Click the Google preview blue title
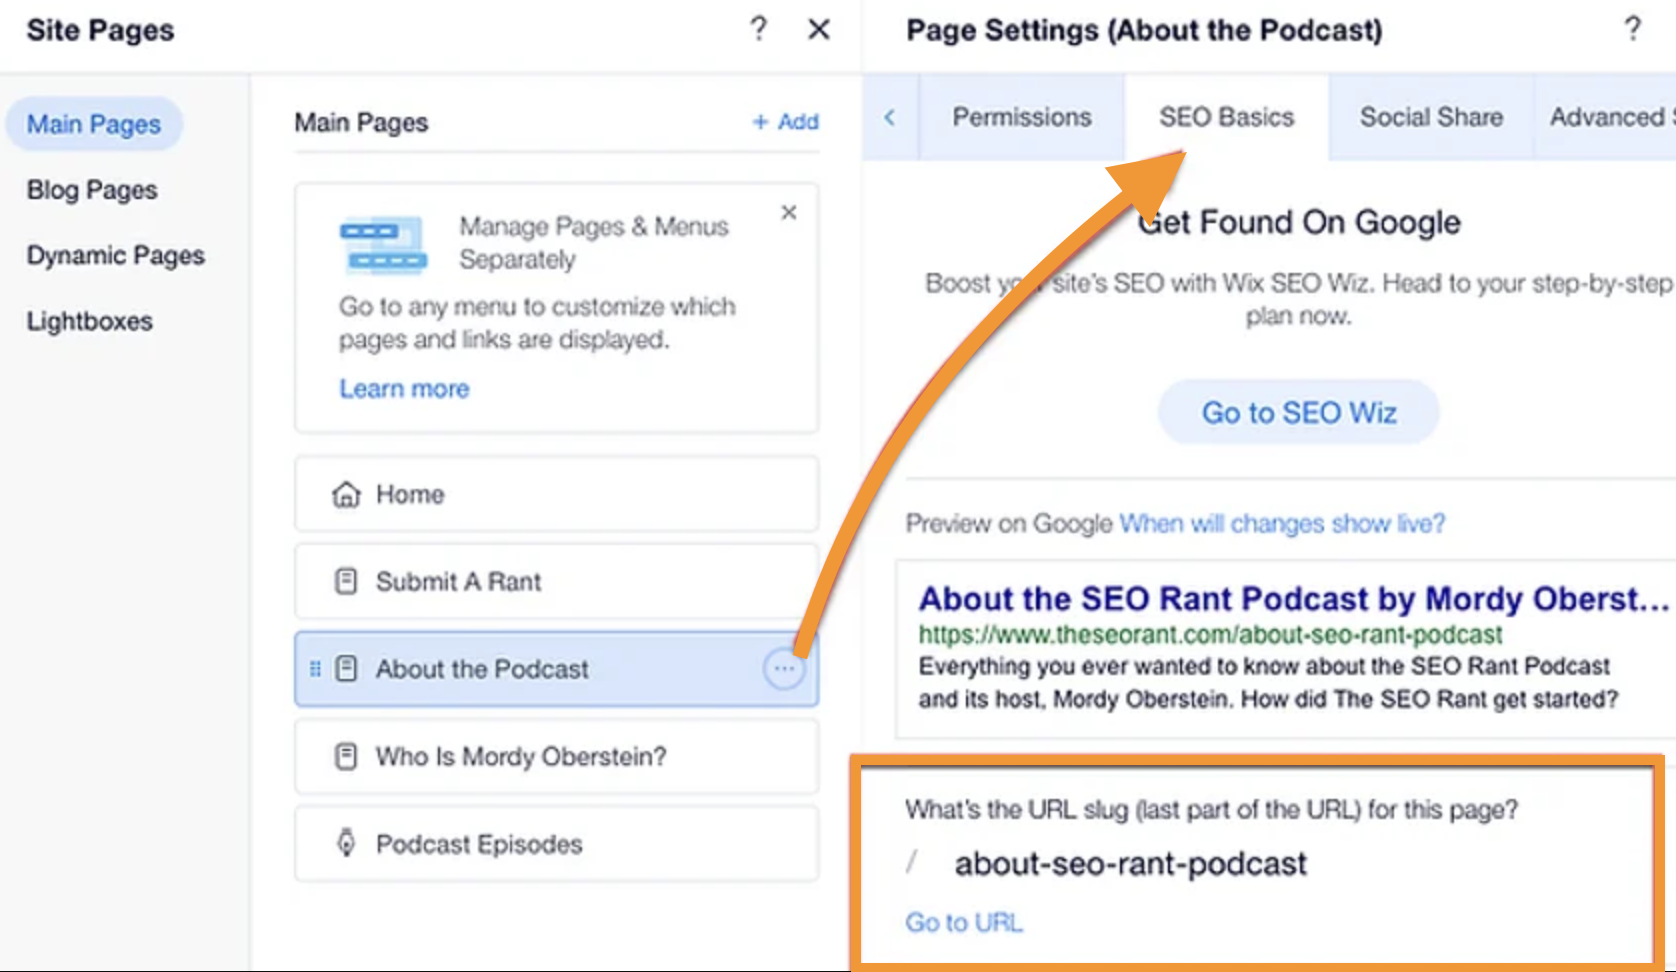This screenshot has height=972, width=1676. [1294, 598]
